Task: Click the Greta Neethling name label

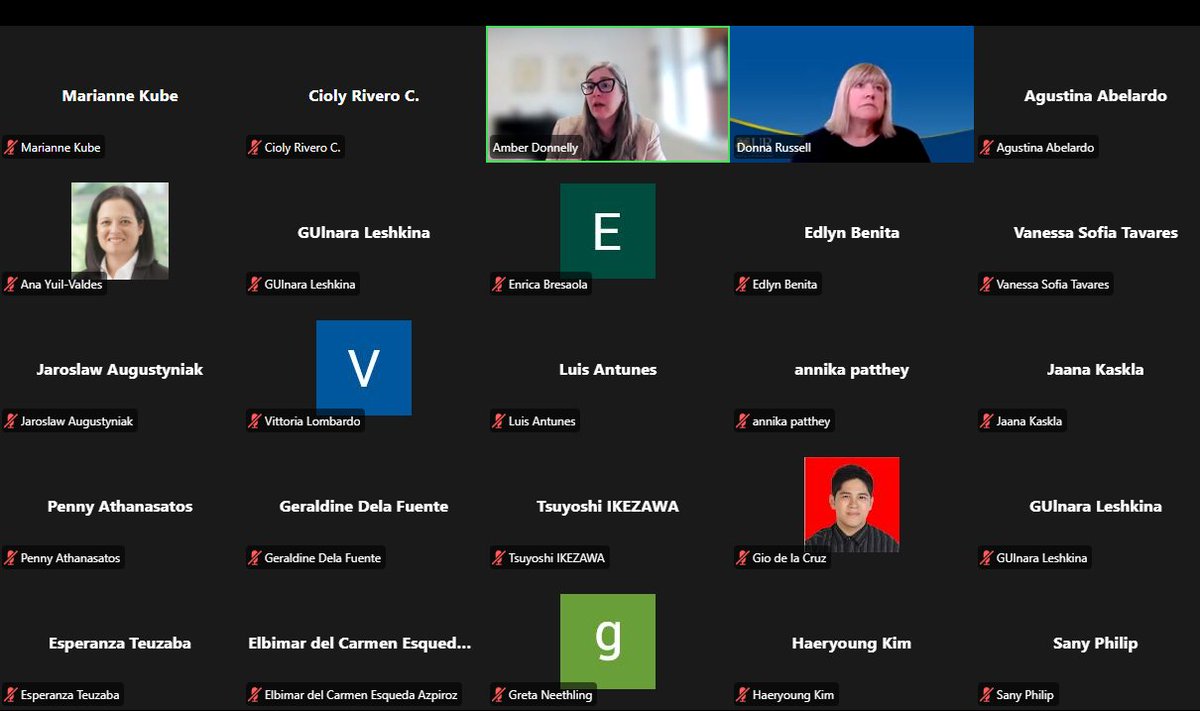Action: [550, 695]
